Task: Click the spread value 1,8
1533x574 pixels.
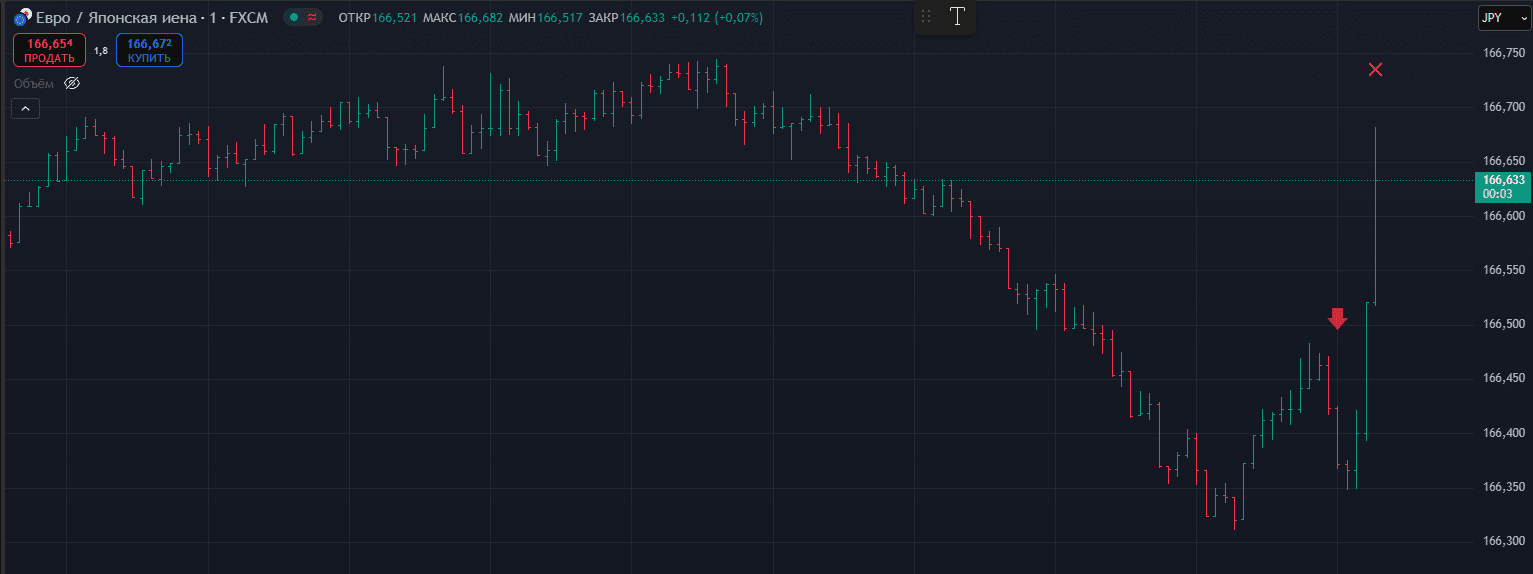Action: 100,50
